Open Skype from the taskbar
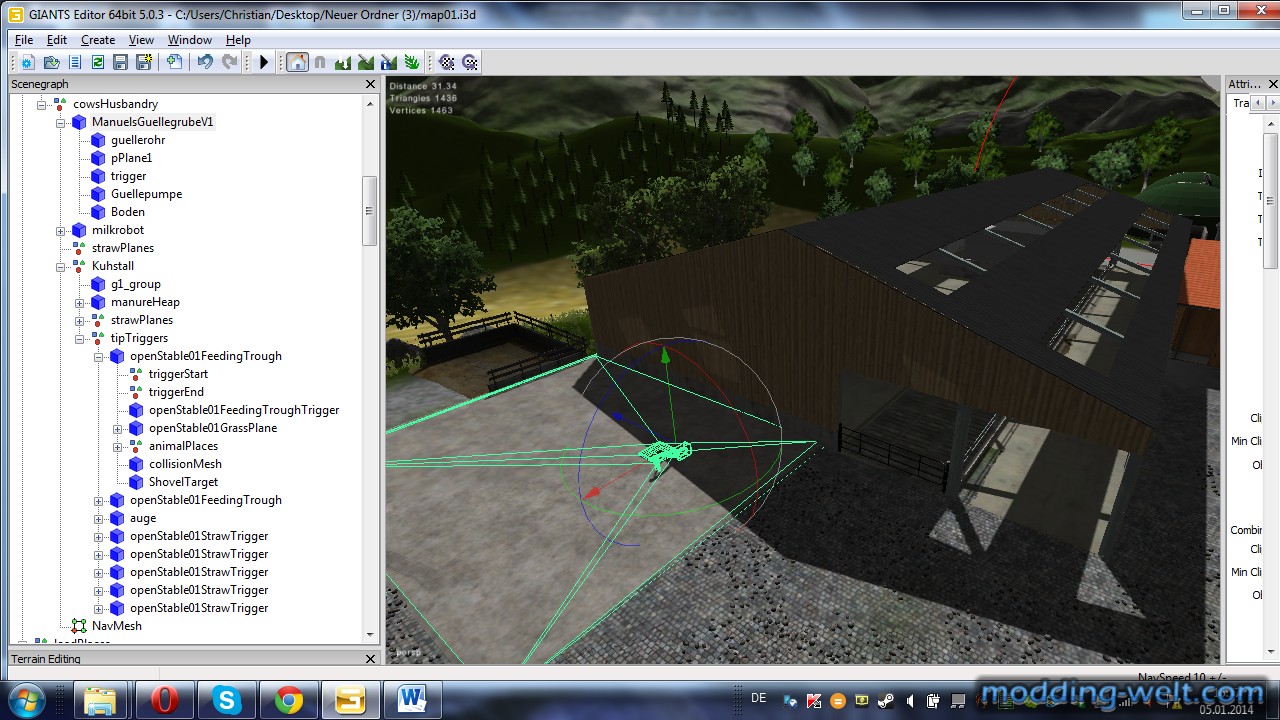This screenshot has width=1280, height=720. coord(226,700)
